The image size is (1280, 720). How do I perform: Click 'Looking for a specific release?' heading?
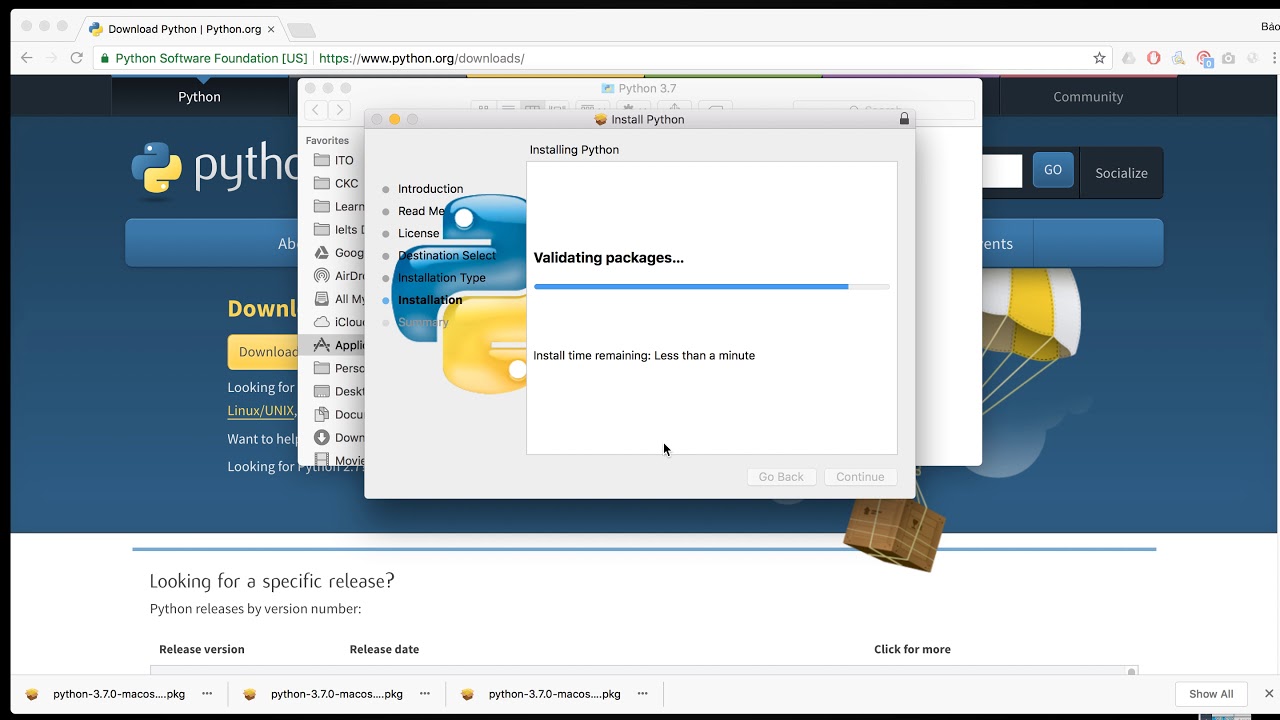272,581
